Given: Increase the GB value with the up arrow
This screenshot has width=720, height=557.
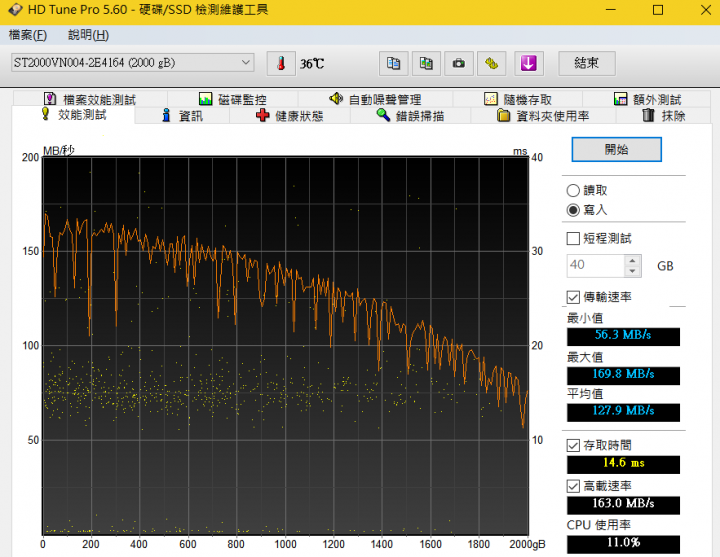Looking at the screenshot, I should 633,260.
